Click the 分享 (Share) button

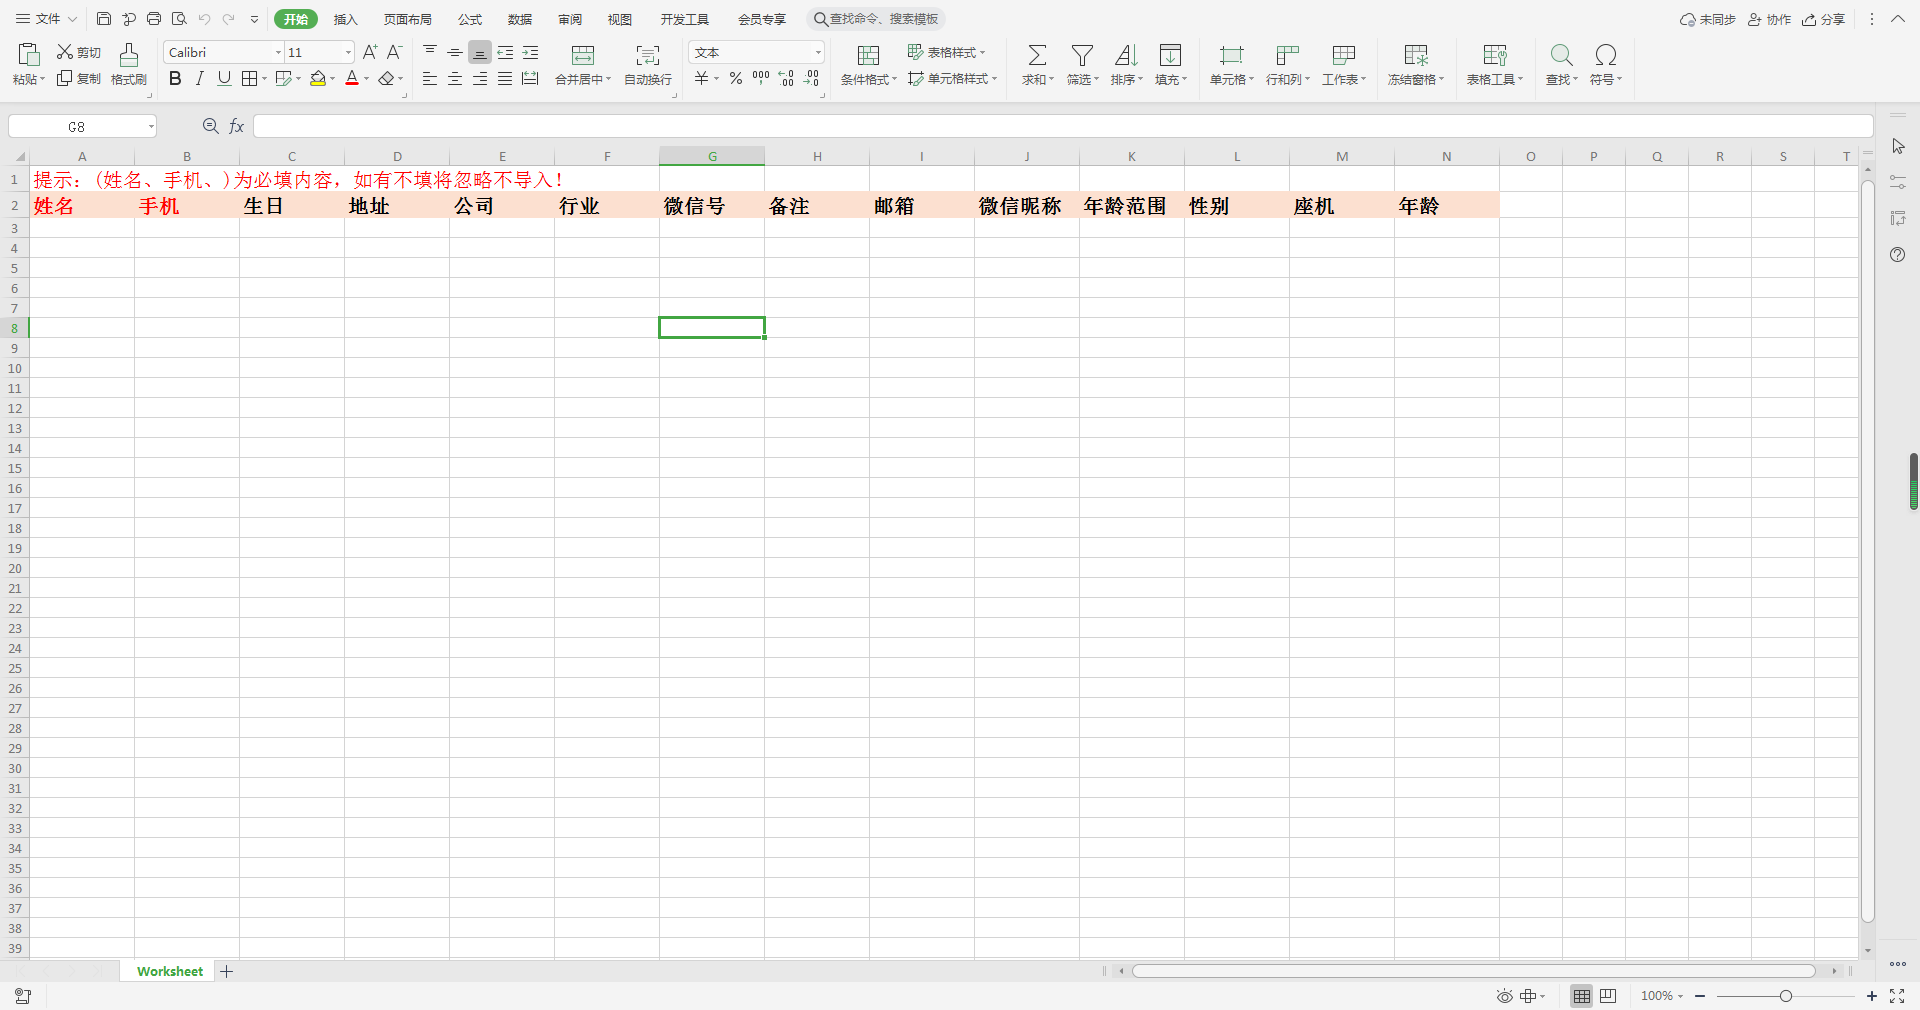[x=1823, y=19]
